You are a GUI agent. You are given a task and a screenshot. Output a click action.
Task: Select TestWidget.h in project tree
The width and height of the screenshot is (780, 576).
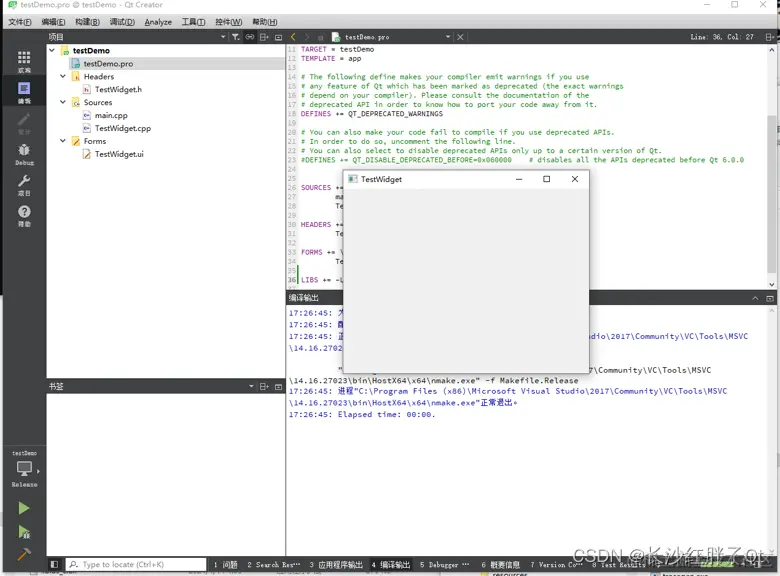coord(118,90)
